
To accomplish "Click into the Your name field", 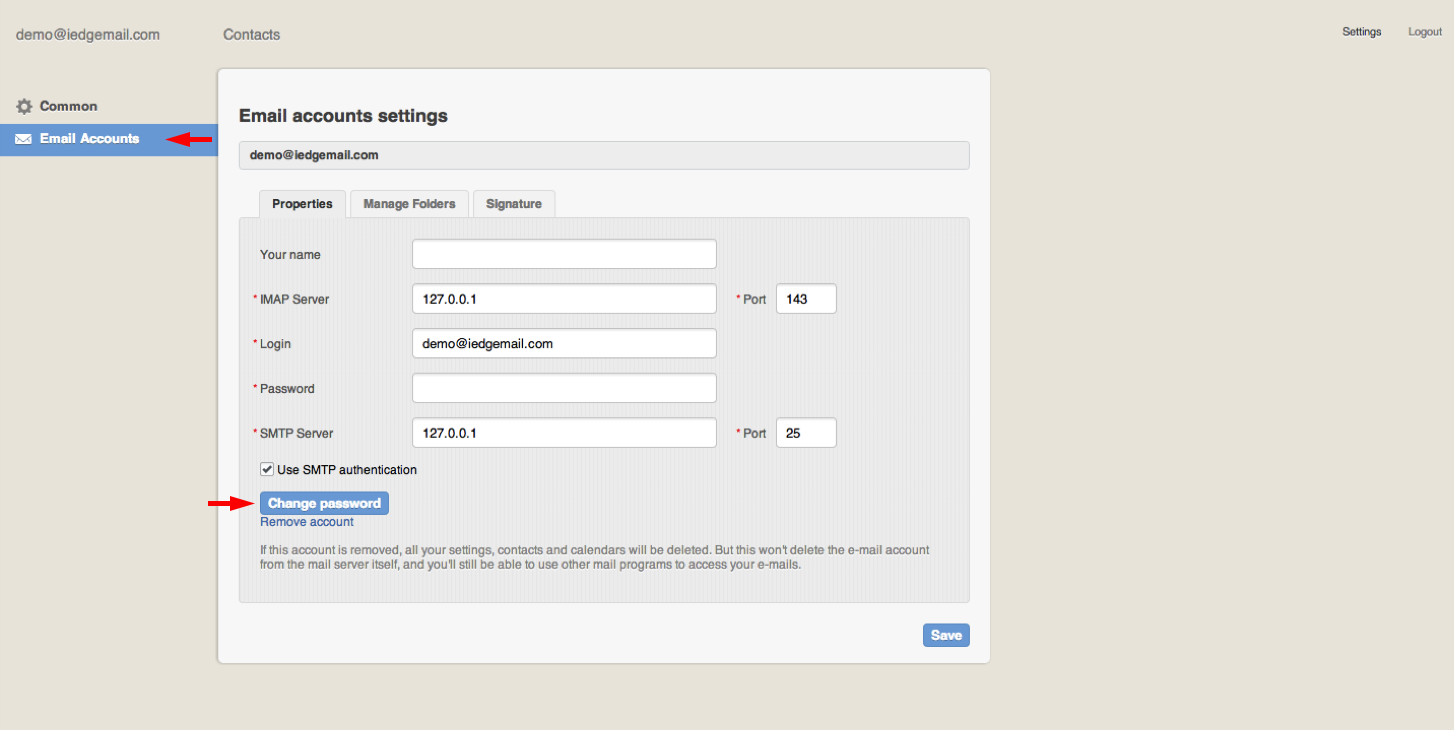I will 564,254.
